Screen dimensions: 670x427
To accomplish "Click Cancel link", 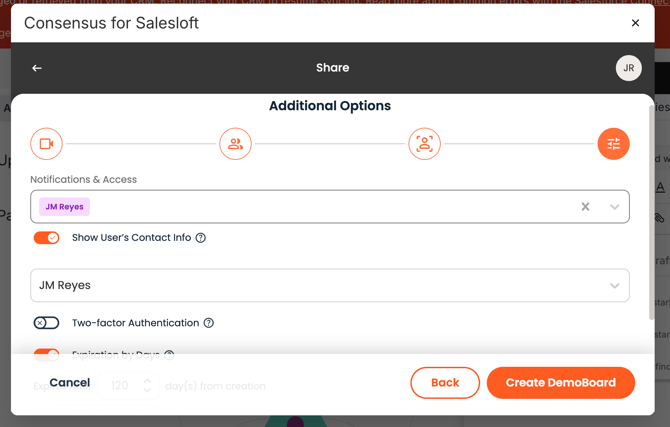I will (x=70, y=383).
